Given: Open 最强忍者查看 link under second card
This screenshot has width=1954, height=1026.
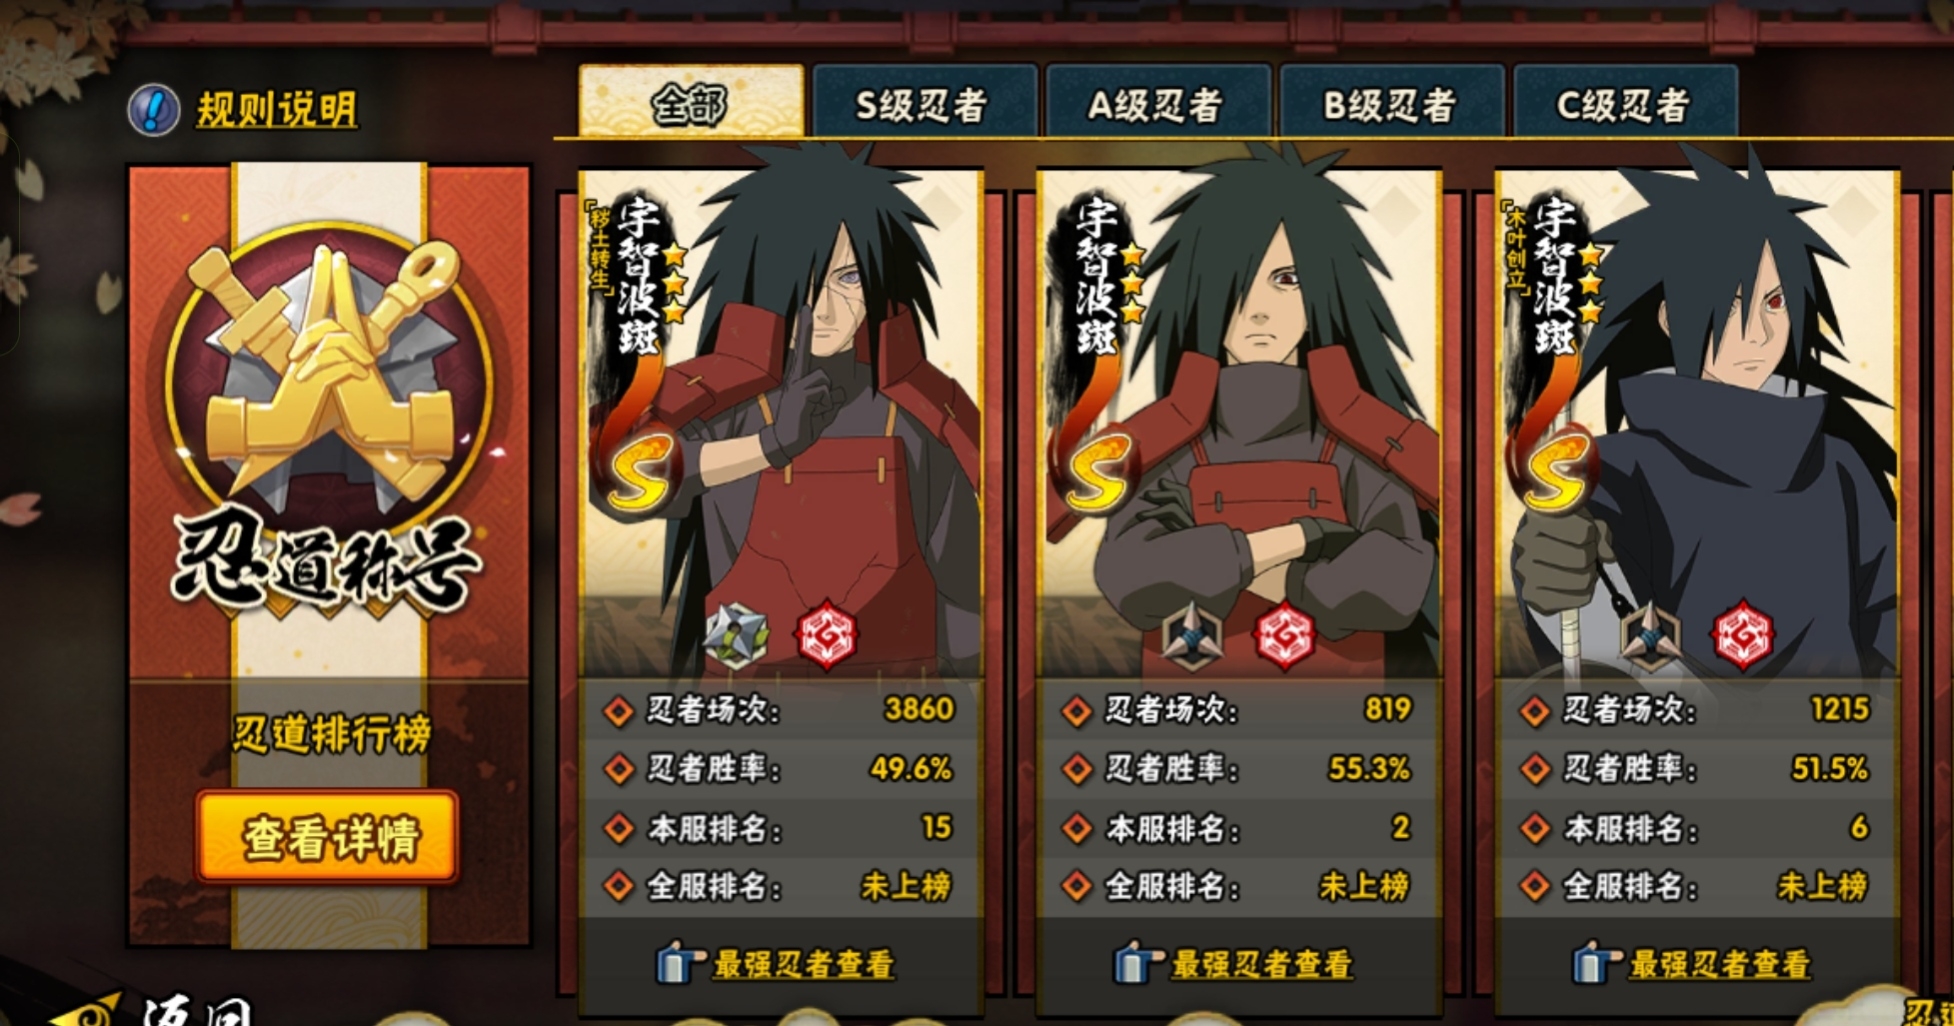Looking at the screenshot, I should [1261, 964].
